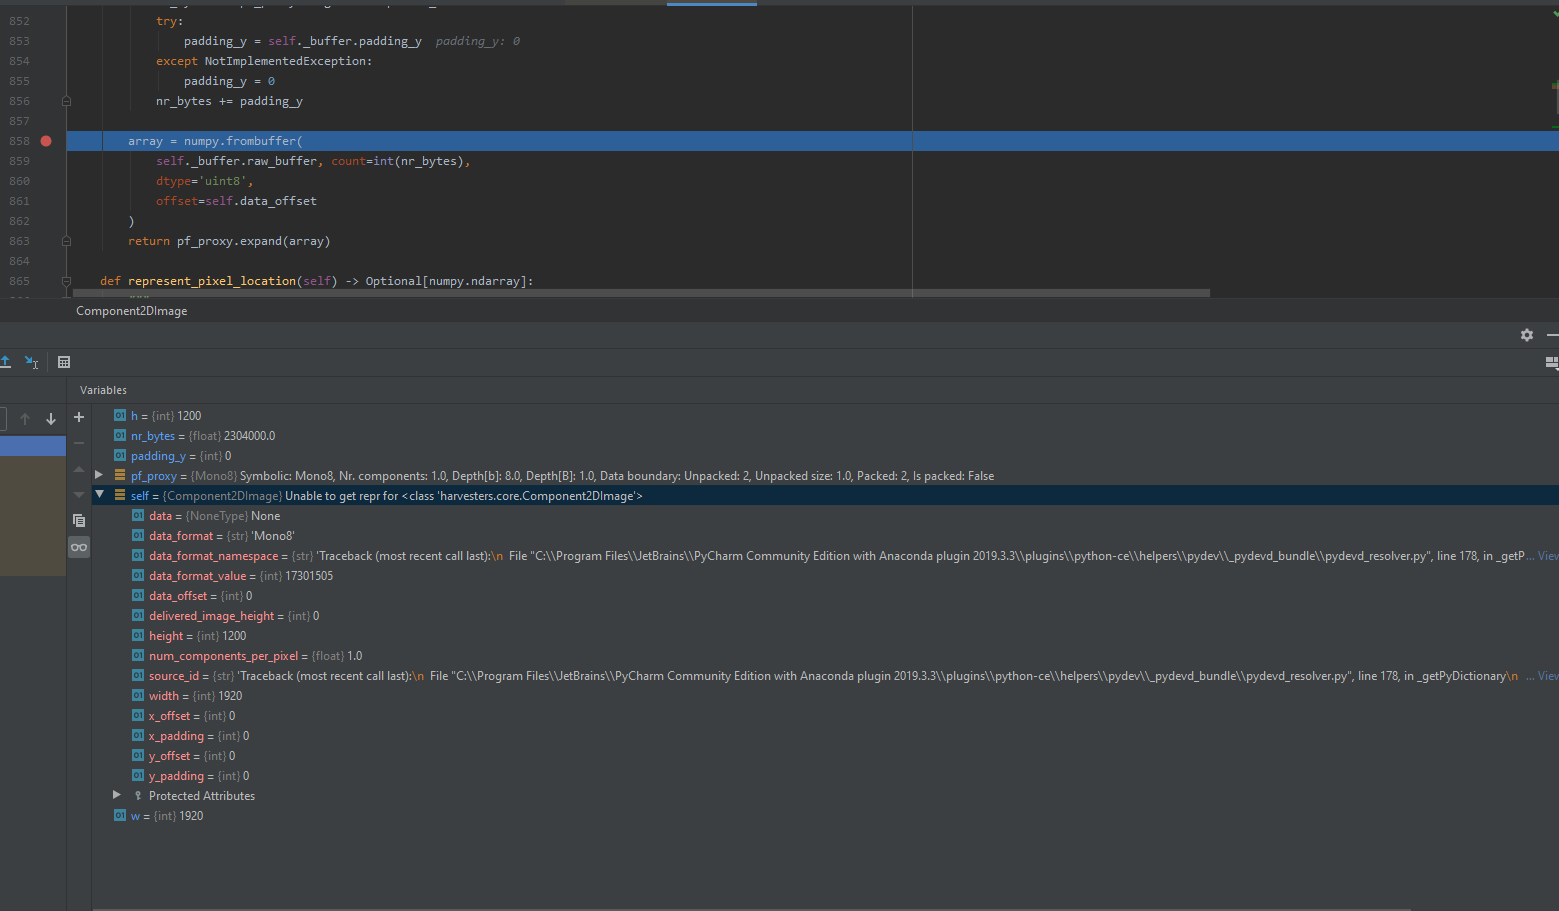Viewport: 1559px width, 911px height.
Task: Expand the Protected Attributes group
Action: click(117, 795)
